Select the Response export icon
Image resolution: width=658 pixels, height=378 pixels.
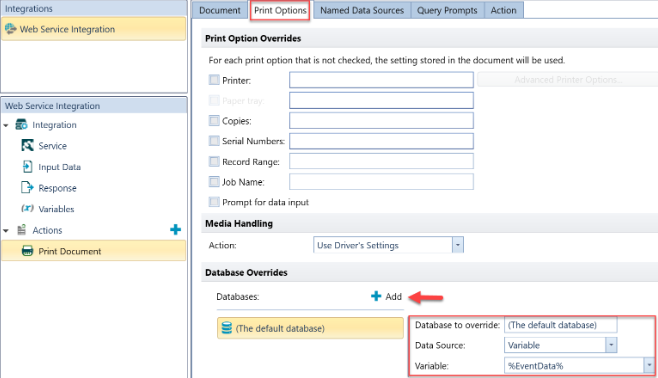point(27,188)
